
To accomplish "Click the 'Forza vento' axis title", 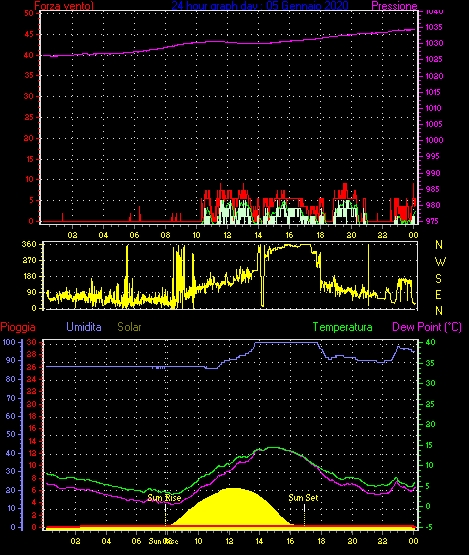I will point(64,5).
